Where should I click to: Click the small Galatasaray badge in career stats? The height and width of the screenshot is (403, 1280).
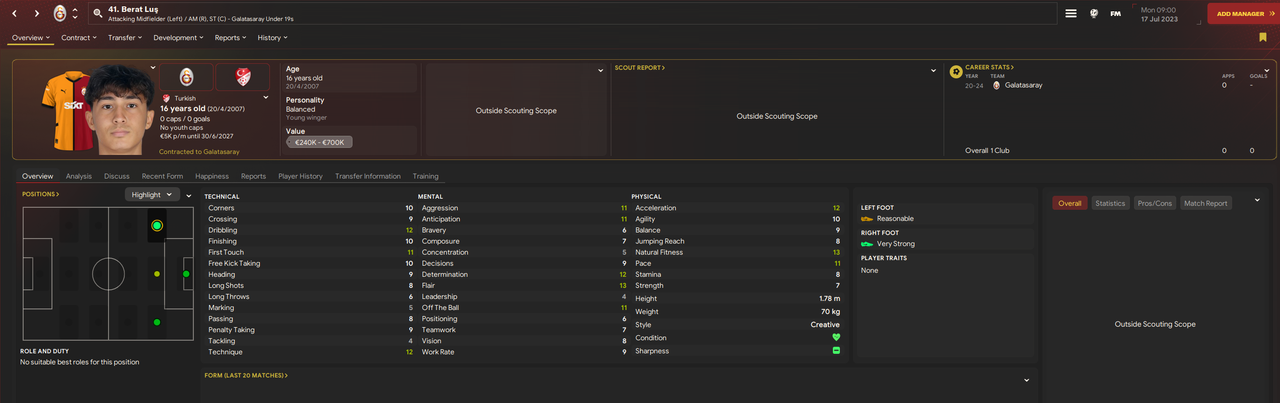click(996, 85)
